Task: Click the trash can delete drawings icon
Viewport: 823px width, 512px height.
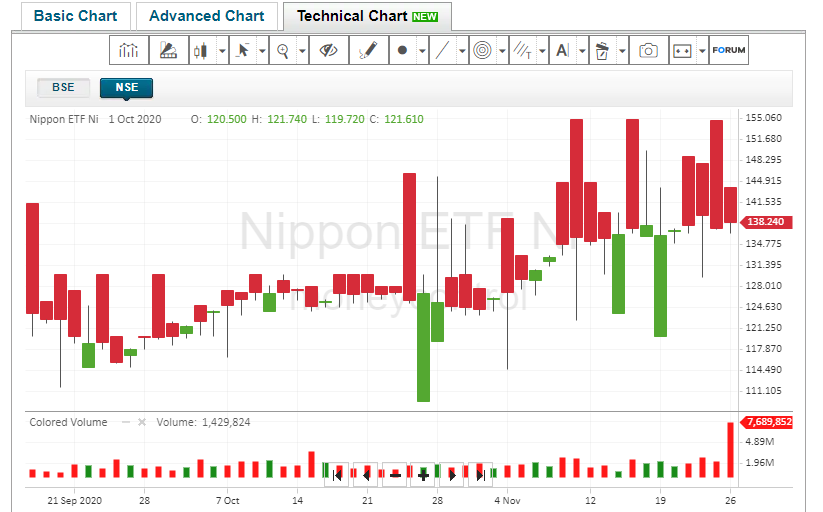Action: [x=603, y=50]
